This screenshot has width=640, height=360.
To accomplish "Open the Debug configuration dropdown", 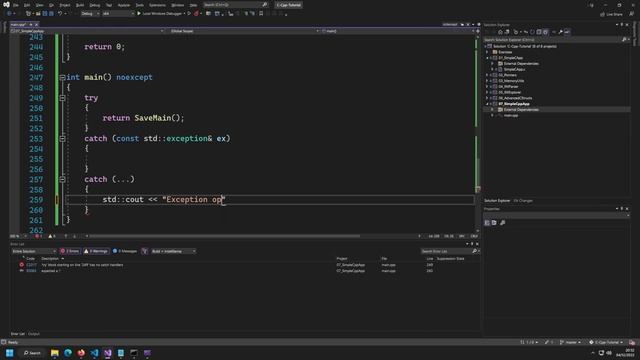I will click(x=90, y=13).
